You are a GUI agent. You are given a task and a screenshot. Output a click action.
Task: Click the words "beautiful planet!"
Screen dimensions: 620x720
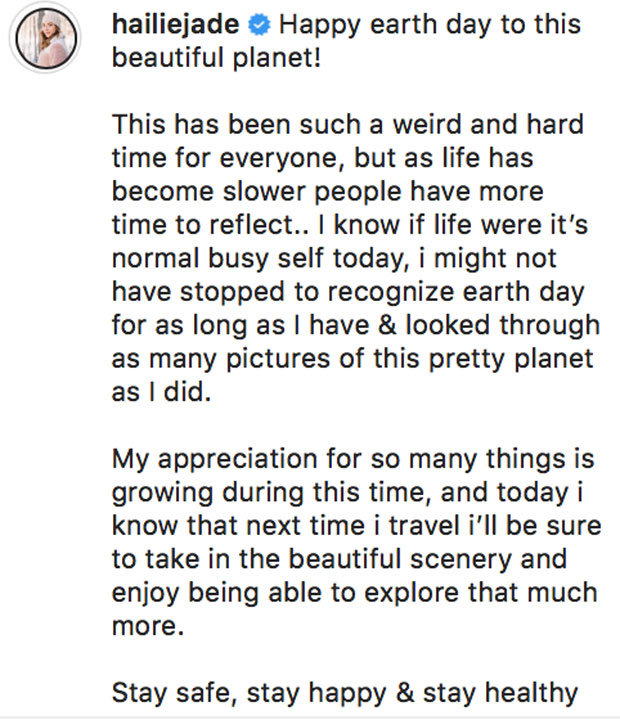(204, 58)
